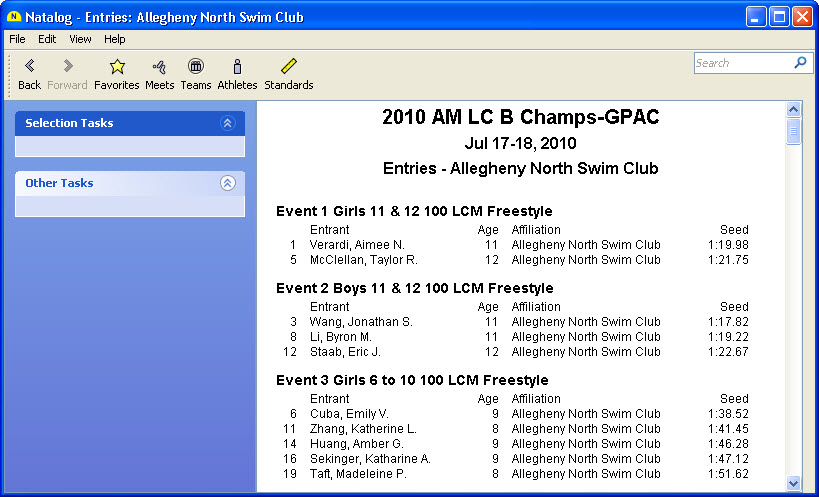The width and height of the screenshot is (819, 497).
Task: Click the Natalog title bar app icon
Action: coord(14,17)
